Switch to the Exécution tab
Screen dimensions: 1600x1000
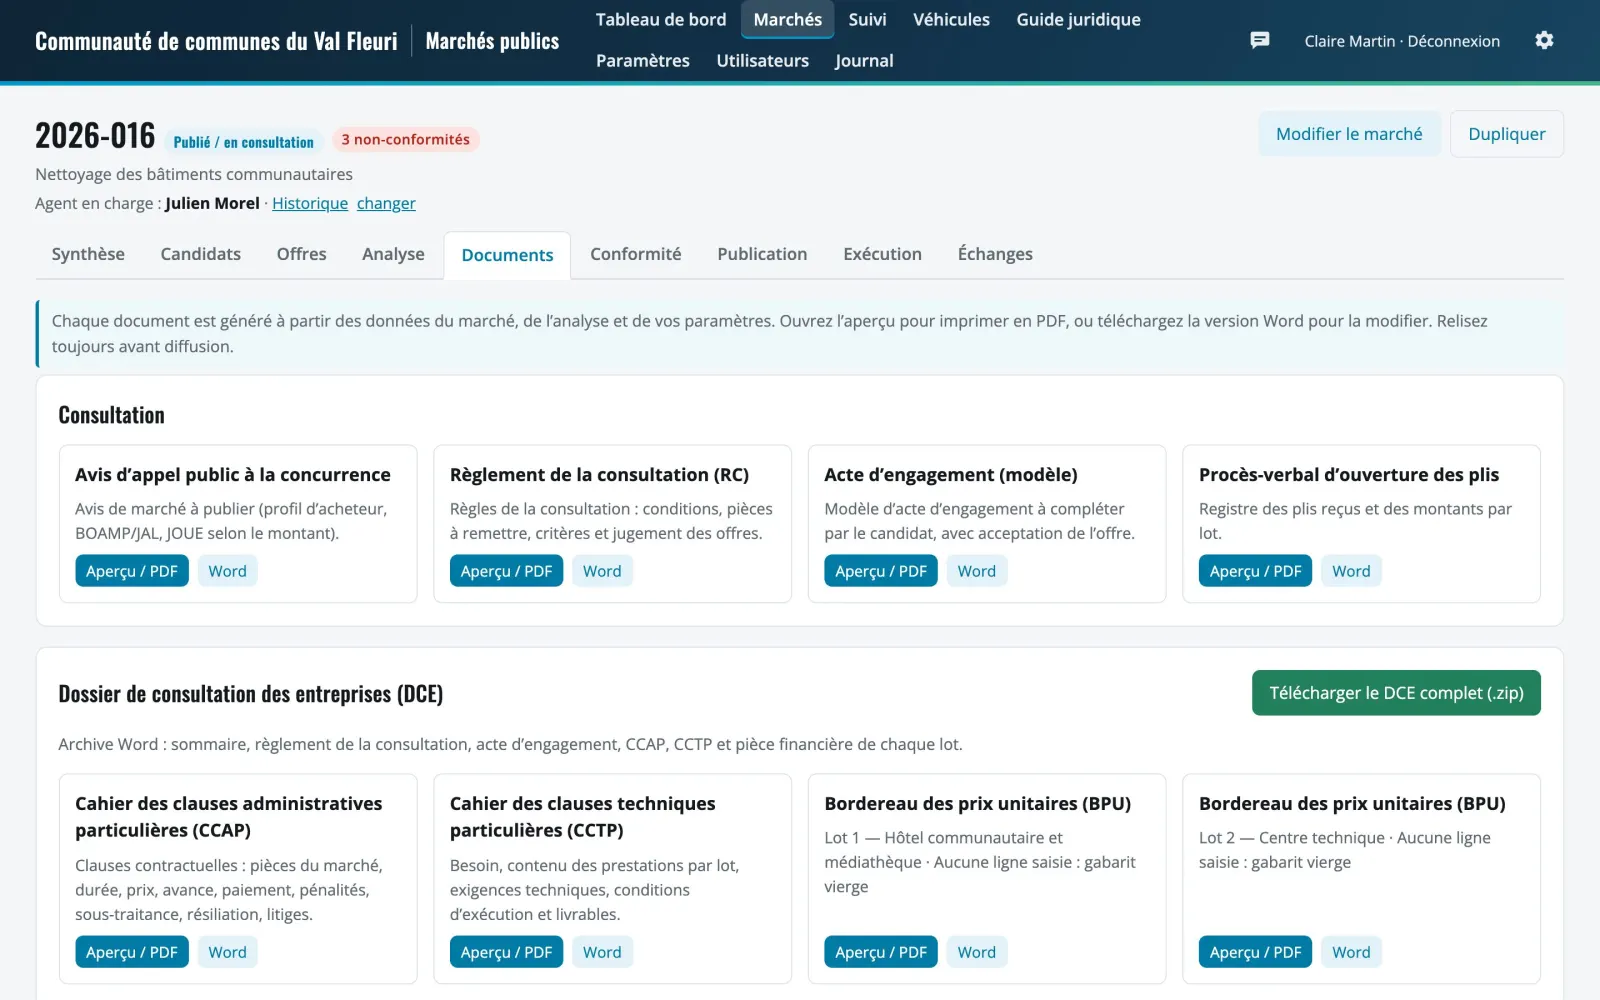click(x=882, y=254)
